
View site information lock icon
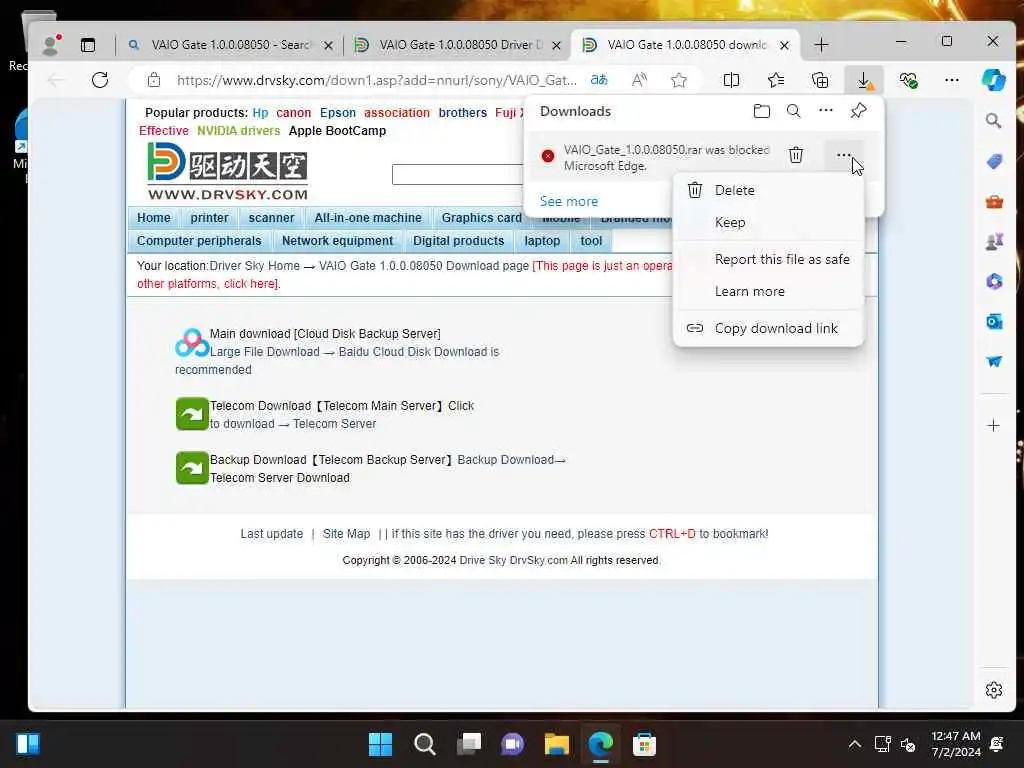[153, 80]
